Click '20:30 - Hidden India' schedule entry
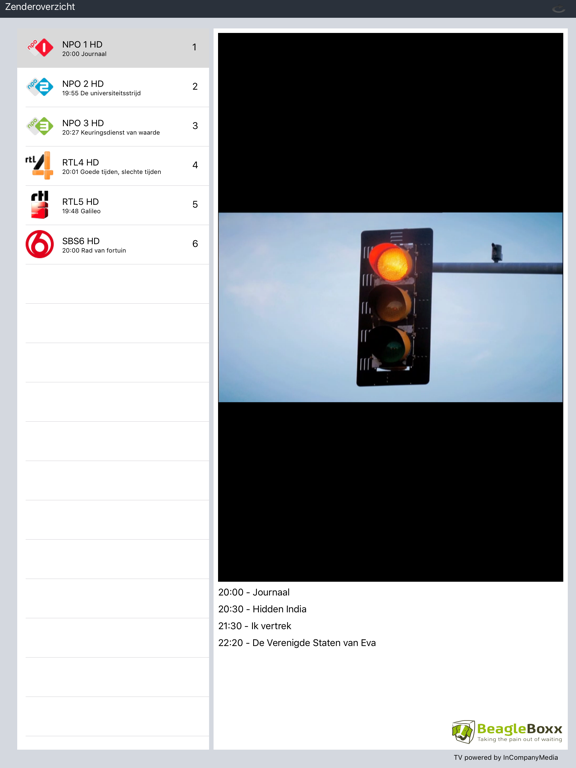The image size is (576, 768). 262,609
